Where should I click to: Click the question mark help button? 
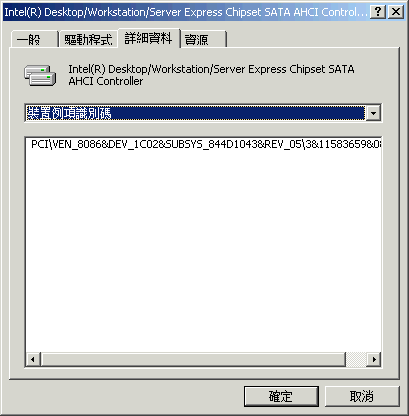tap(378, 12)
